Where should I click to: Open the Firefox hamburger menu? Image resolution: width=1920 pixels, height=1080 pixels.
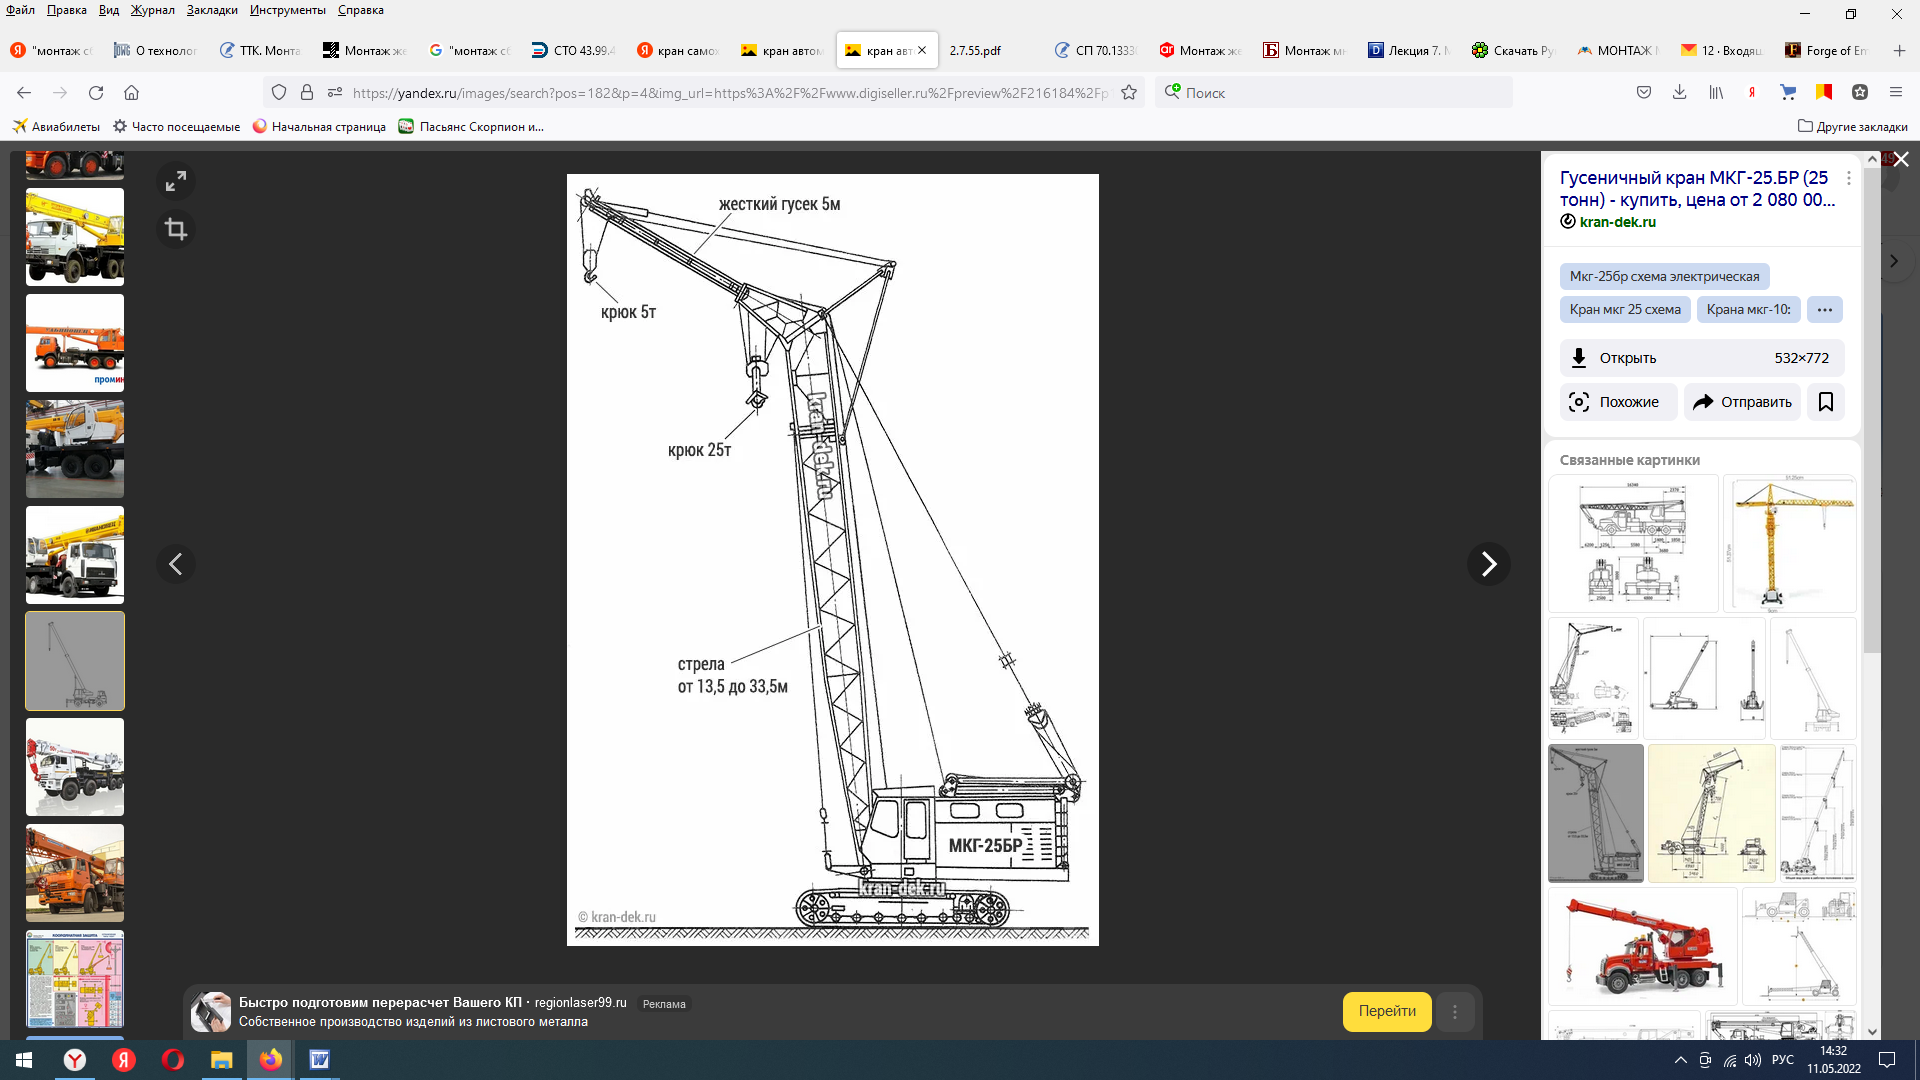[1896, 92]
